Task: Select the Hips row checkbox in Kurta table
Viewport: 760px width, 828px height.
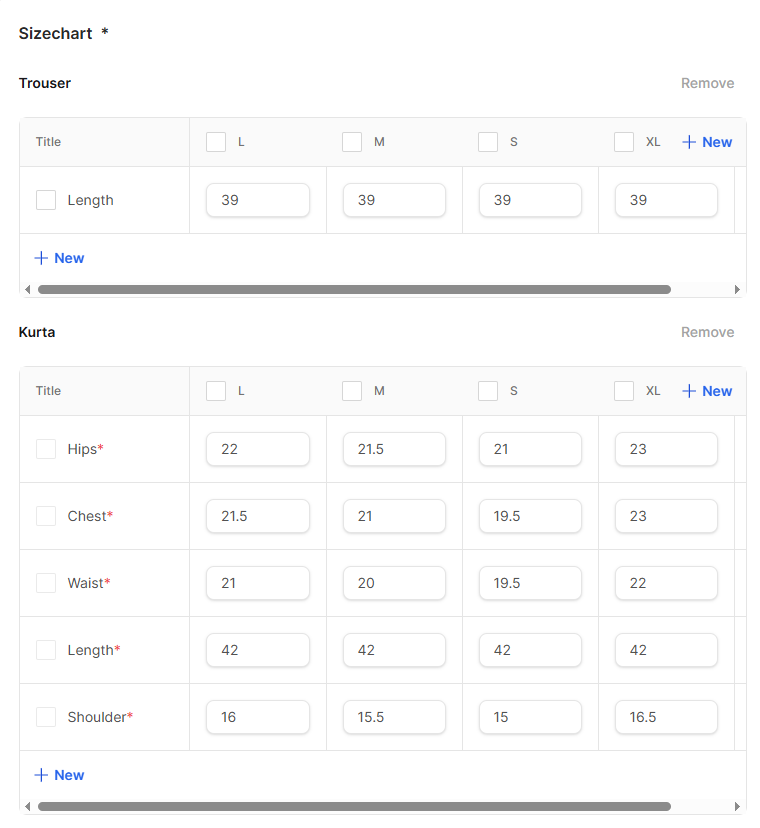Action: click(46, 449)
